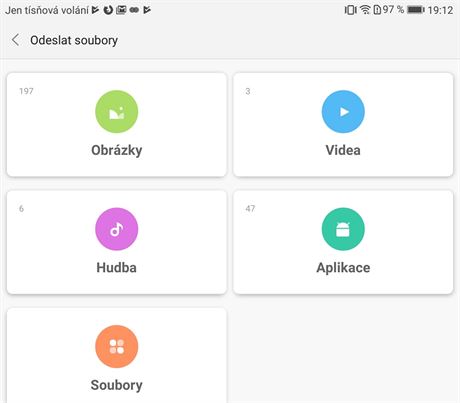
Task: Tap the 3 count on Videa card
Action: click(x=248, y=91)
